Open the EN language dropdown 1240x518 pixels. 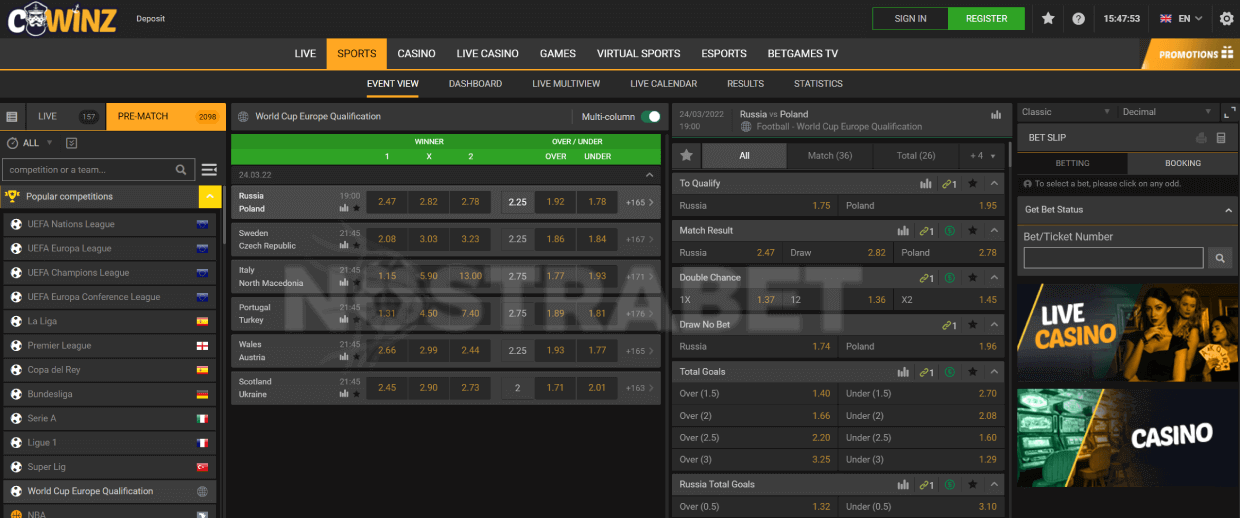(1180, 18)
